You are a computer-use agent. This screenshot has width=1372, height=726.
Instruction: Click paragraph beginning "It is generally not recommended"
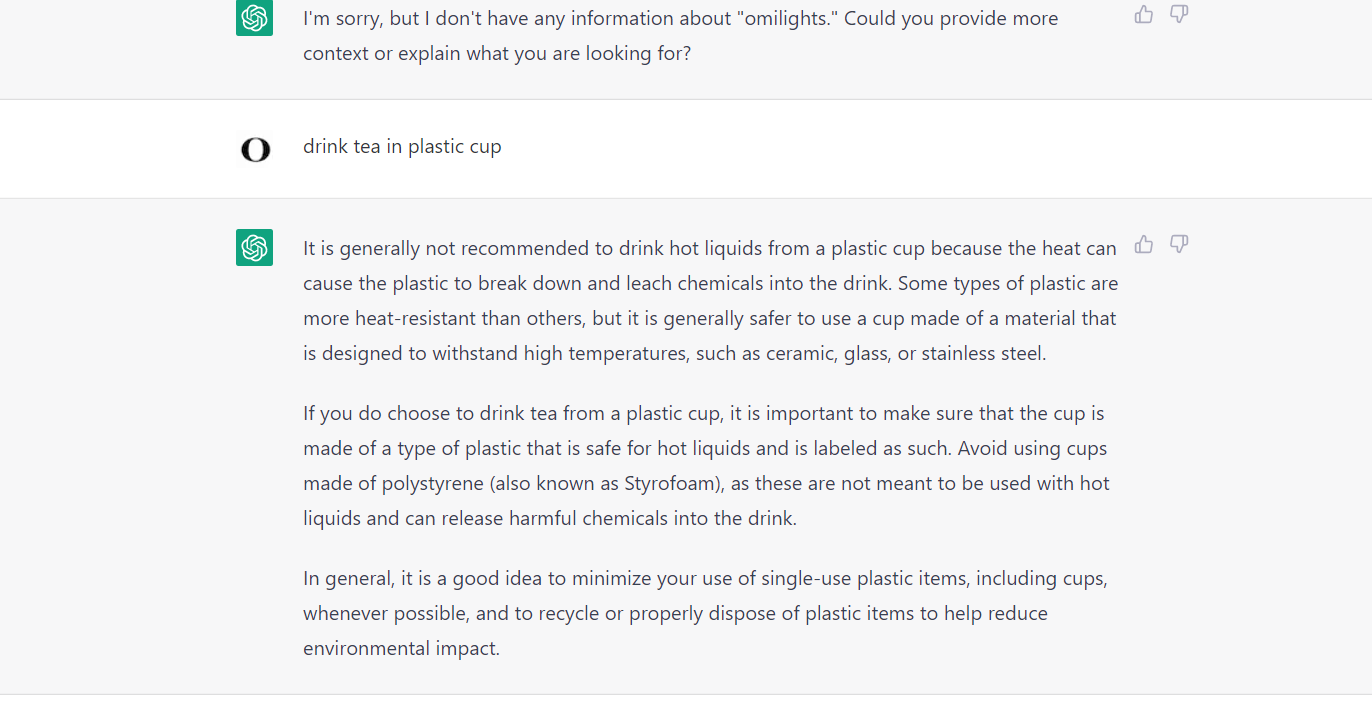tap(710, 300)
